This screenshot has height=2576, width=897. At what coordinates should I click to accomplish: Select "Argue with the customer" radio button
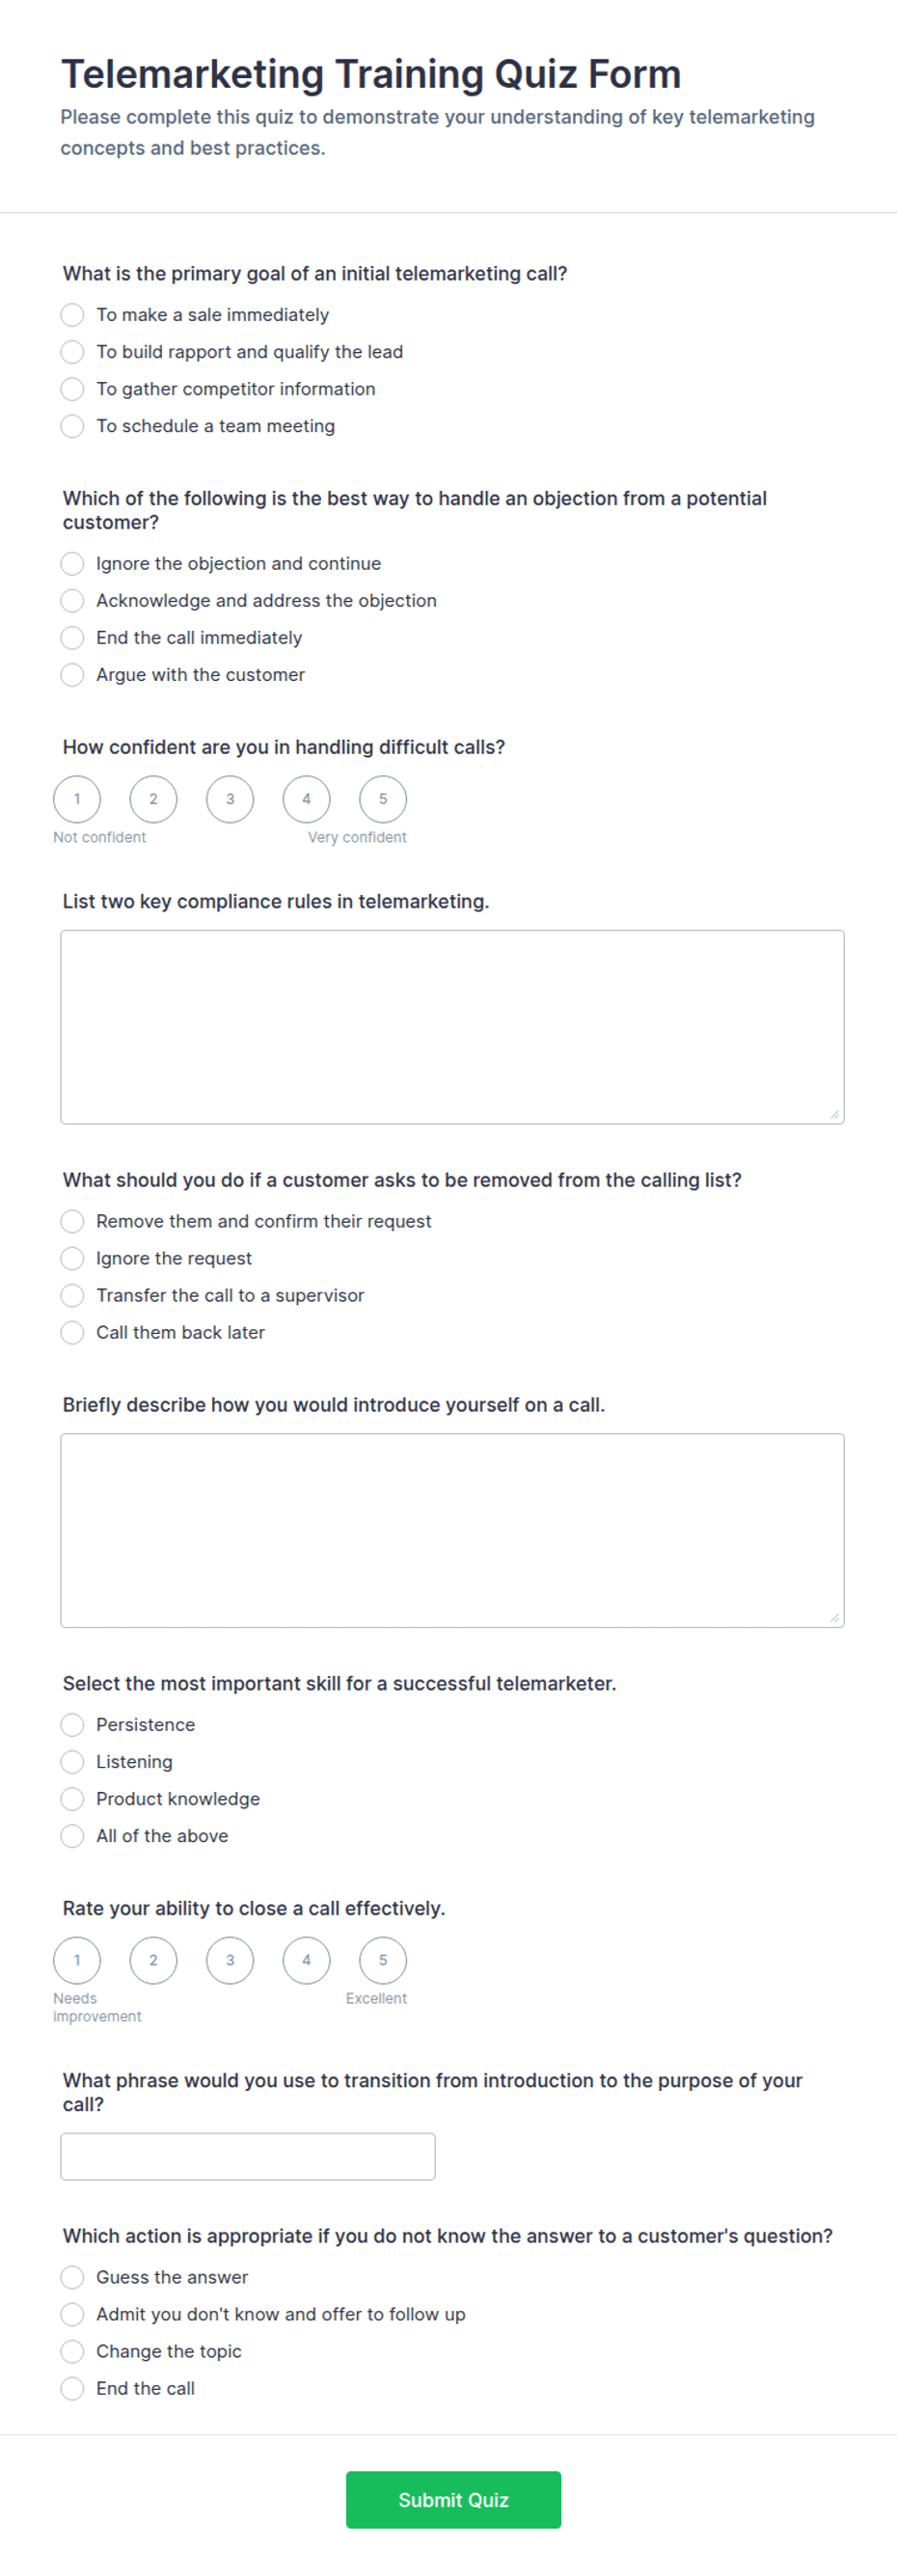pos(72,675)
